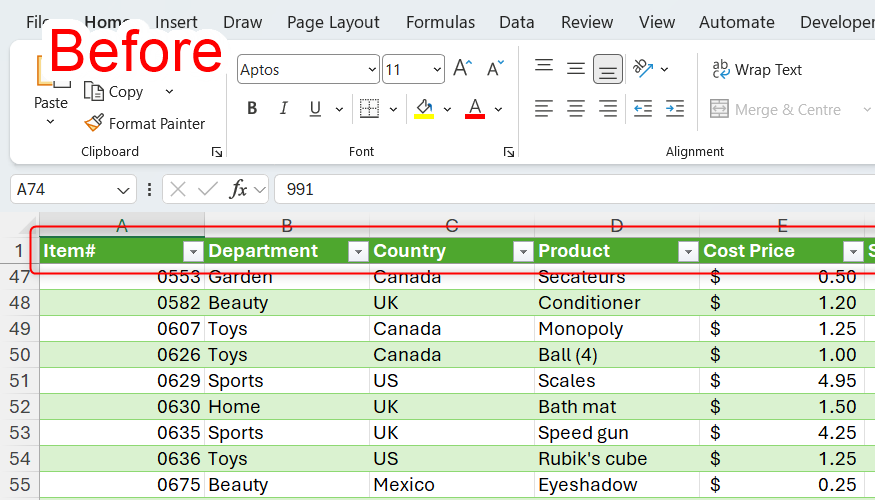Confirm formula bar entry
Viewport: 875px width, 500px height.
(x=208, y=190)
